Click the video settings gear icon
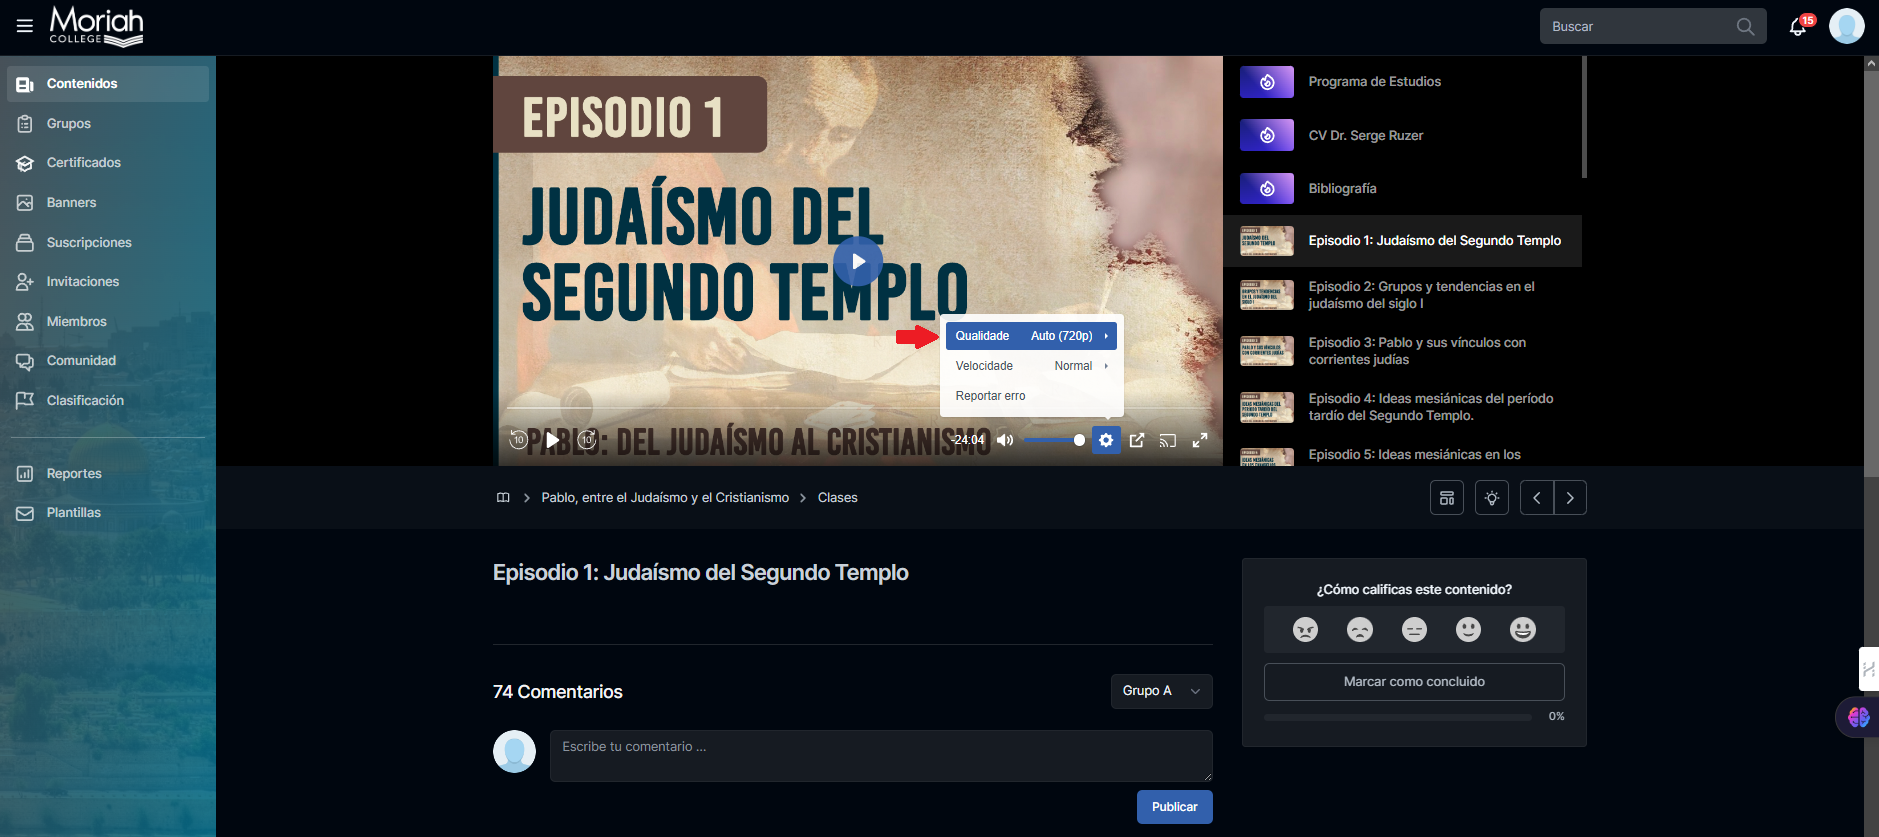The image size is (1879, 837). pos(1106,440)
